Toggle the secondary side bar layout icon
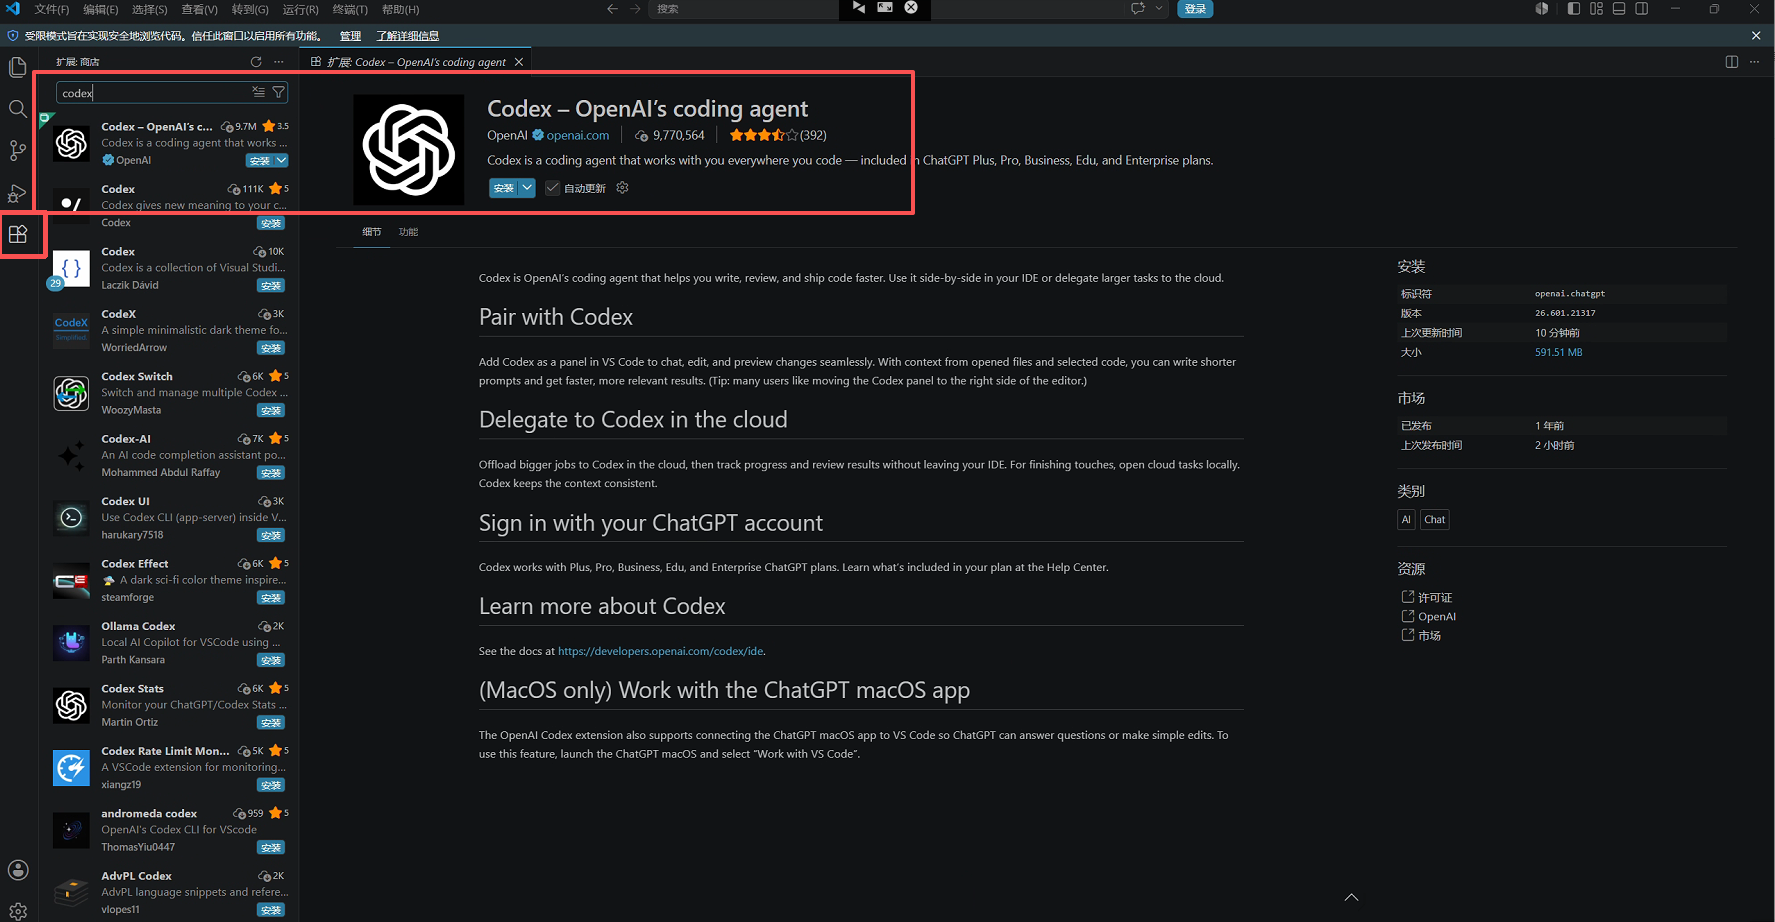 (1642, 9)
